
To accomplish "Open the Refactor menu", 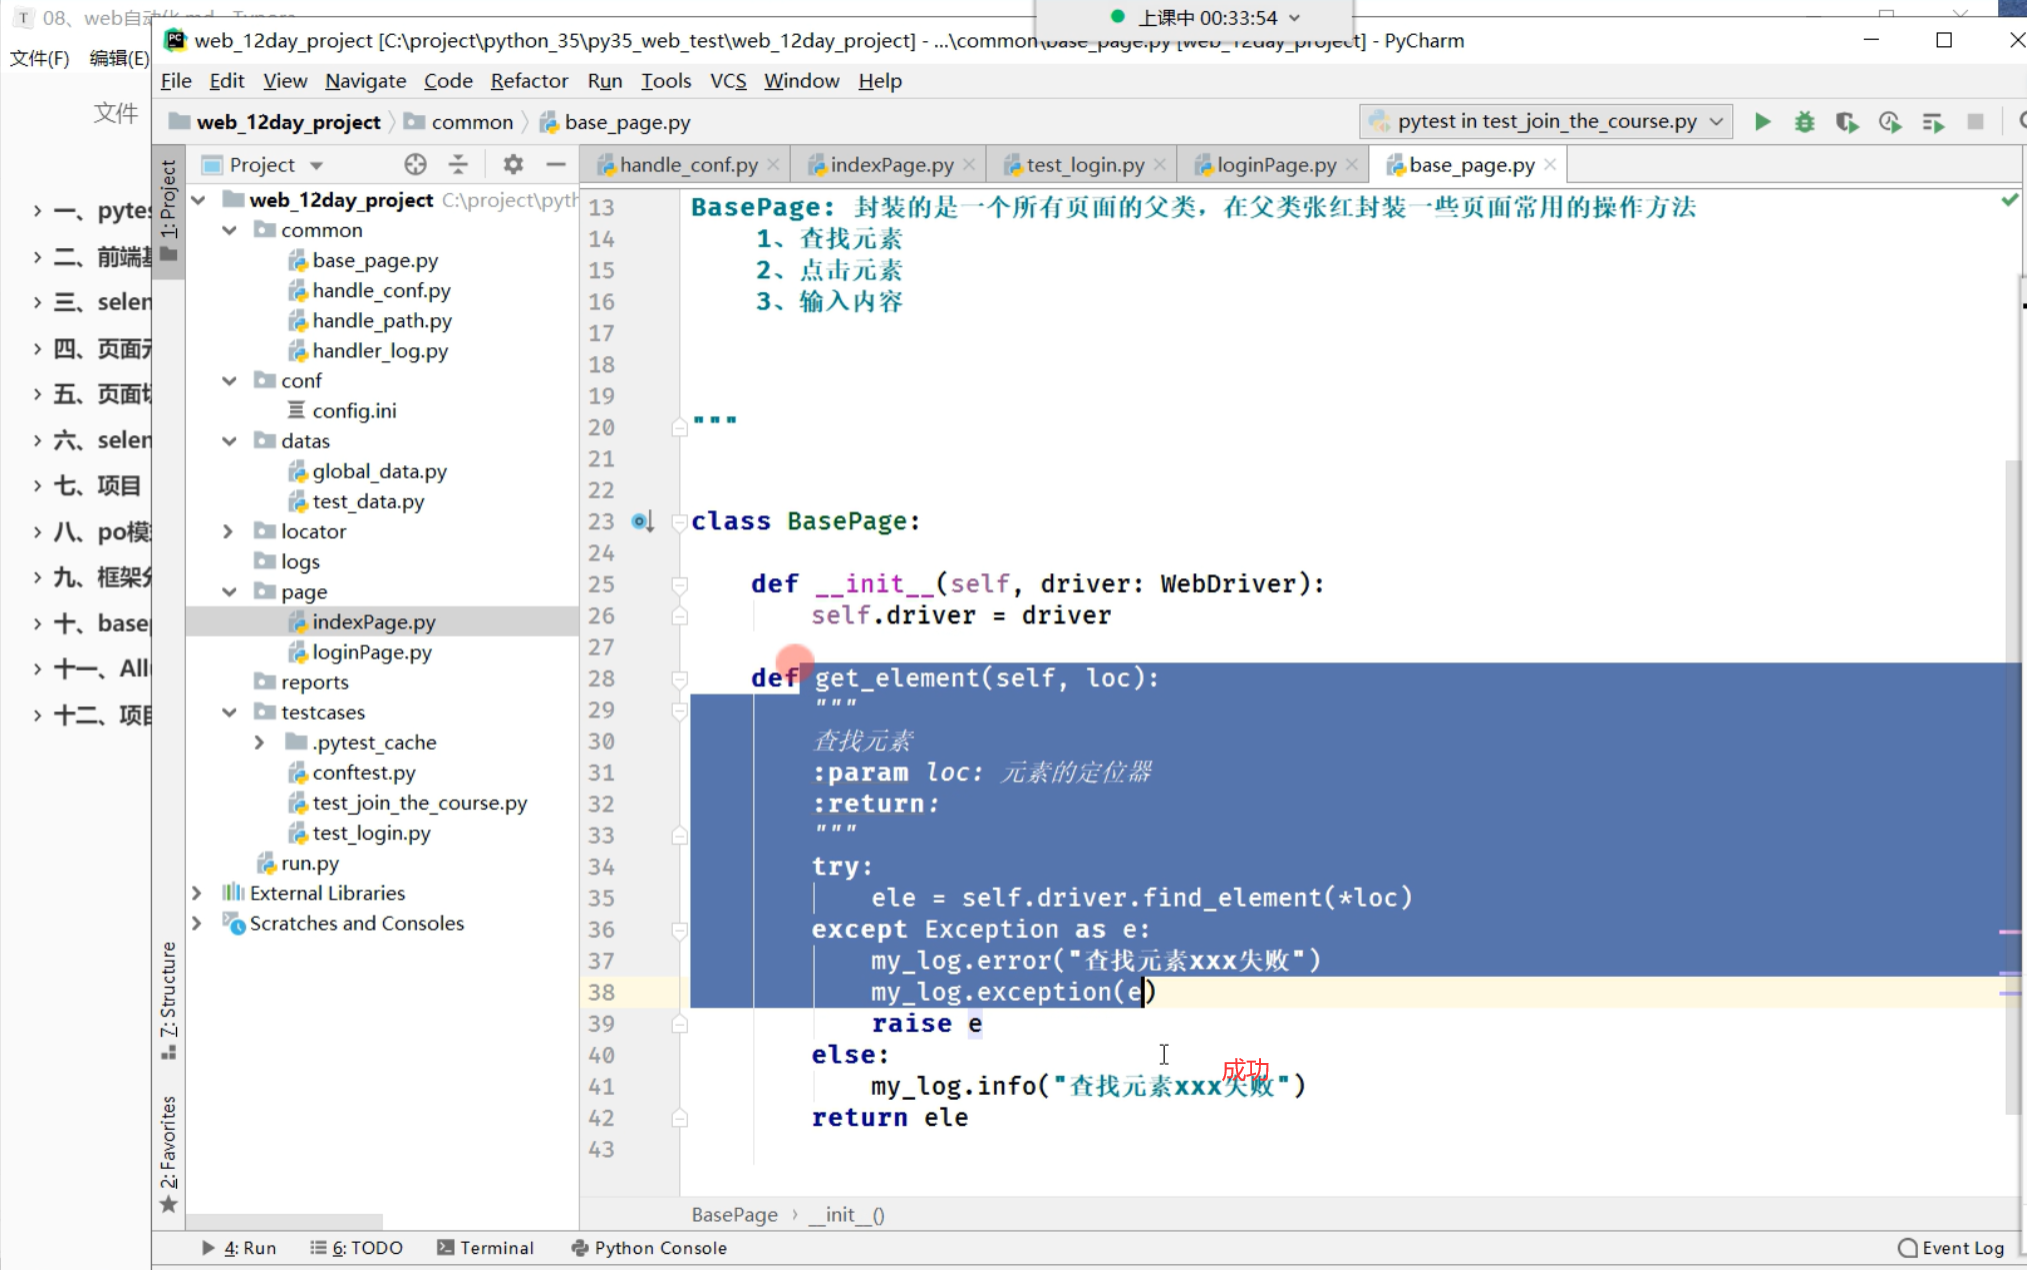I will pyautogui.click(x=528, y=81).
